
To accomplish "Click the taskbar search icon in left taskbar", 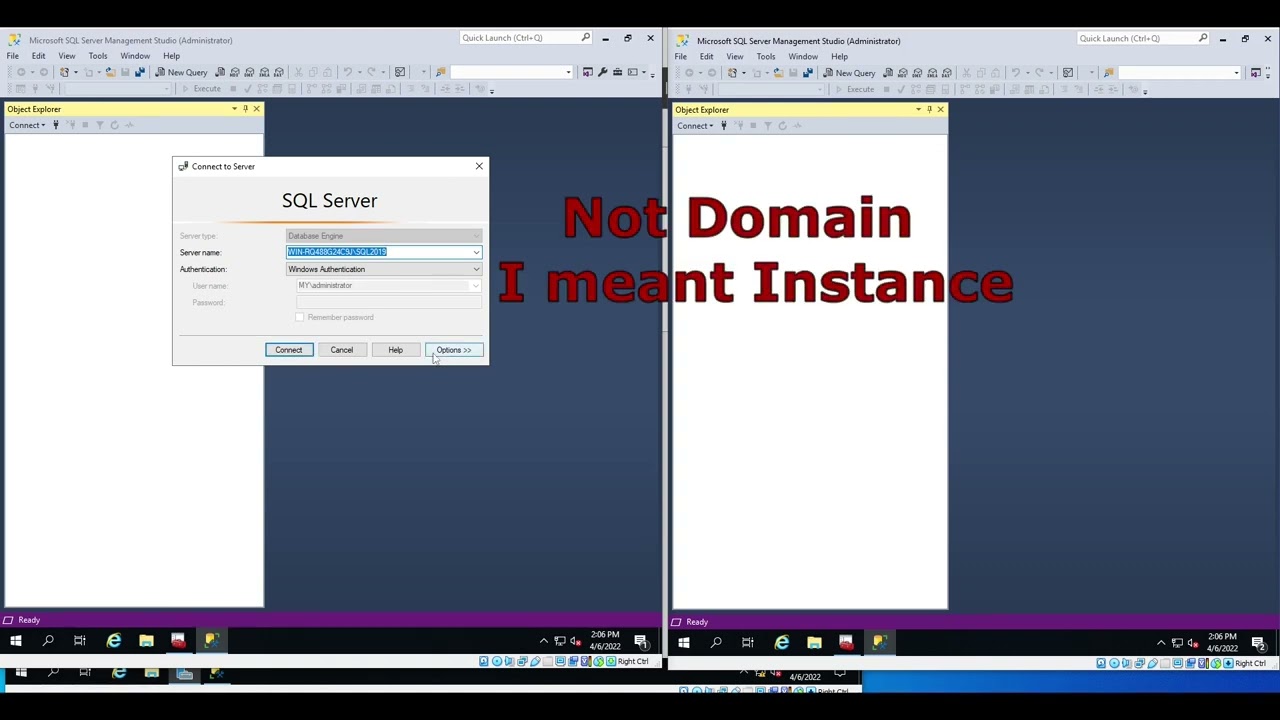I will tap(48, 641).
